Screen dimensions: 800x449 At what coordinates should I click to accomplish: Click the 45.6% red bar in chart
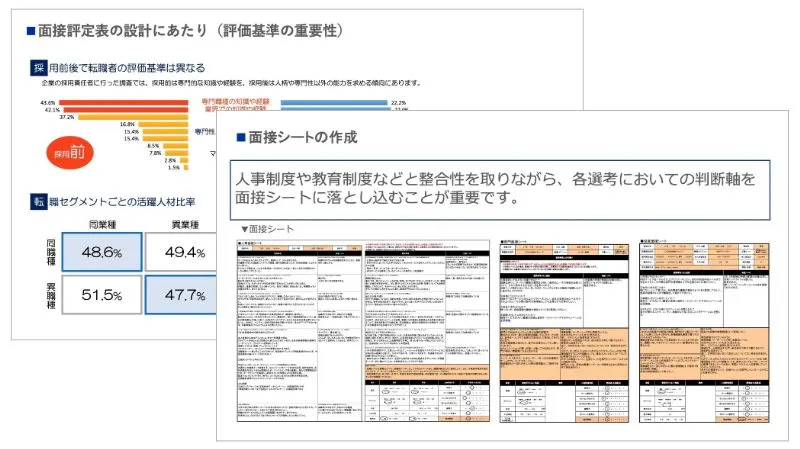(124, 103)
